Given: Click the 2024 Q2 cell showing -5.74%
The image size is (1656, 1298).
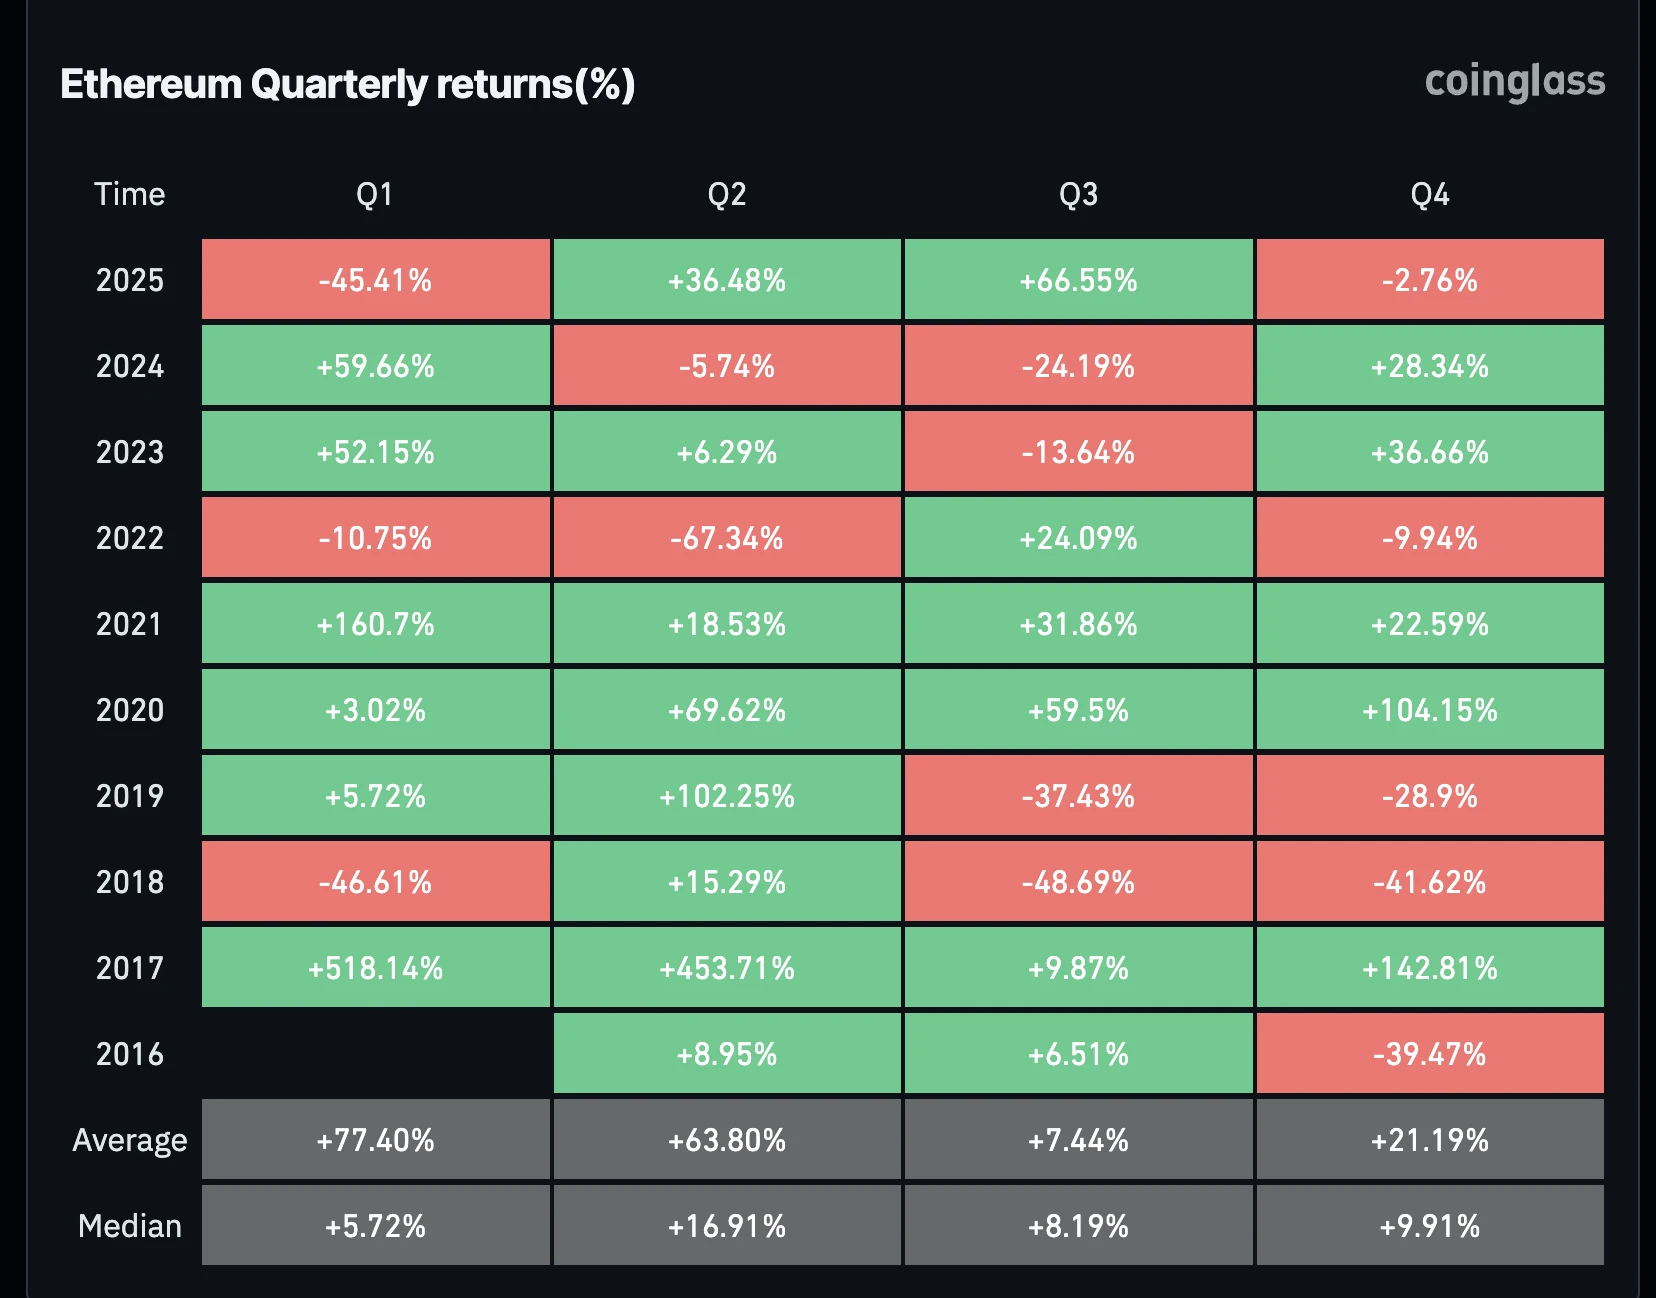Looking at the screenshot, I should tap(727, 366).
